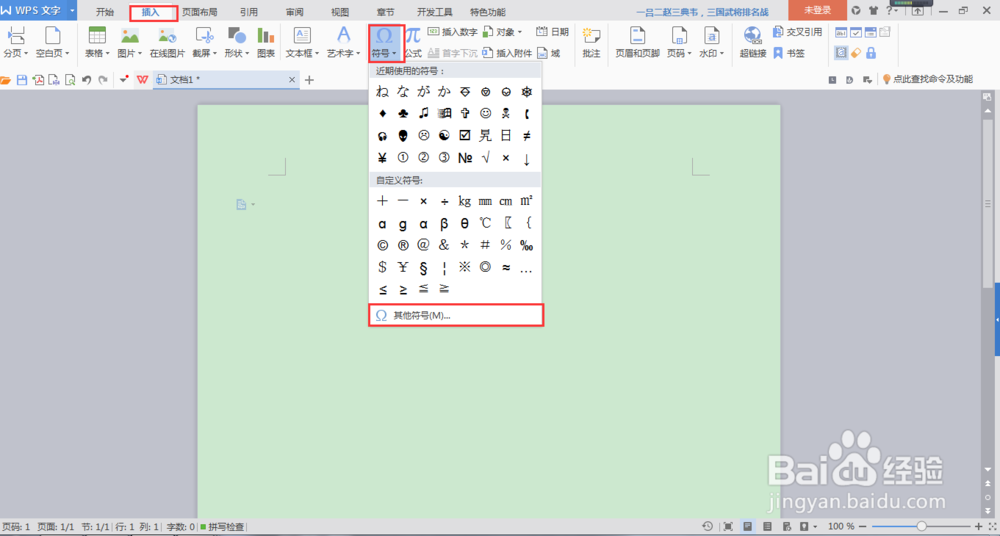Image resolution: width=1000 pixels, height=536 pixels.
Task: Insert the ℃ degree Celsius symbol
Action: click(485, 223)
